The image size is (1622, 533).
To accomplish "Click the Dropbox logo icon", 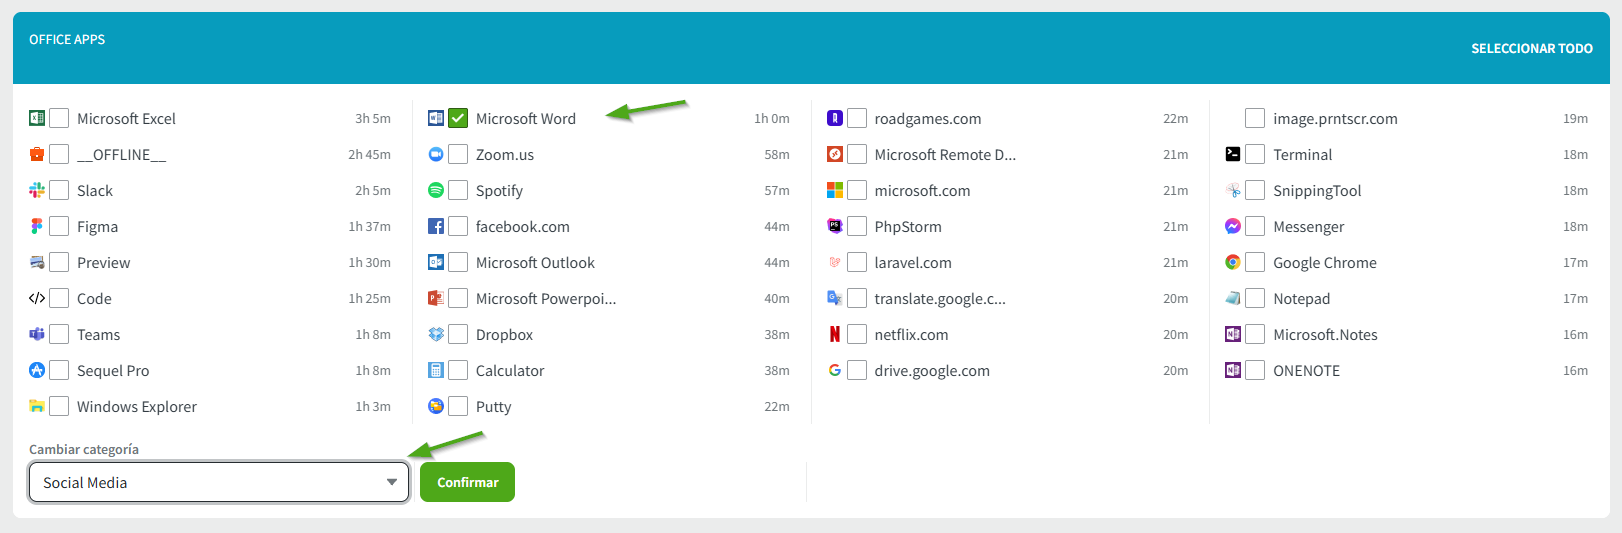I will 436,334.
